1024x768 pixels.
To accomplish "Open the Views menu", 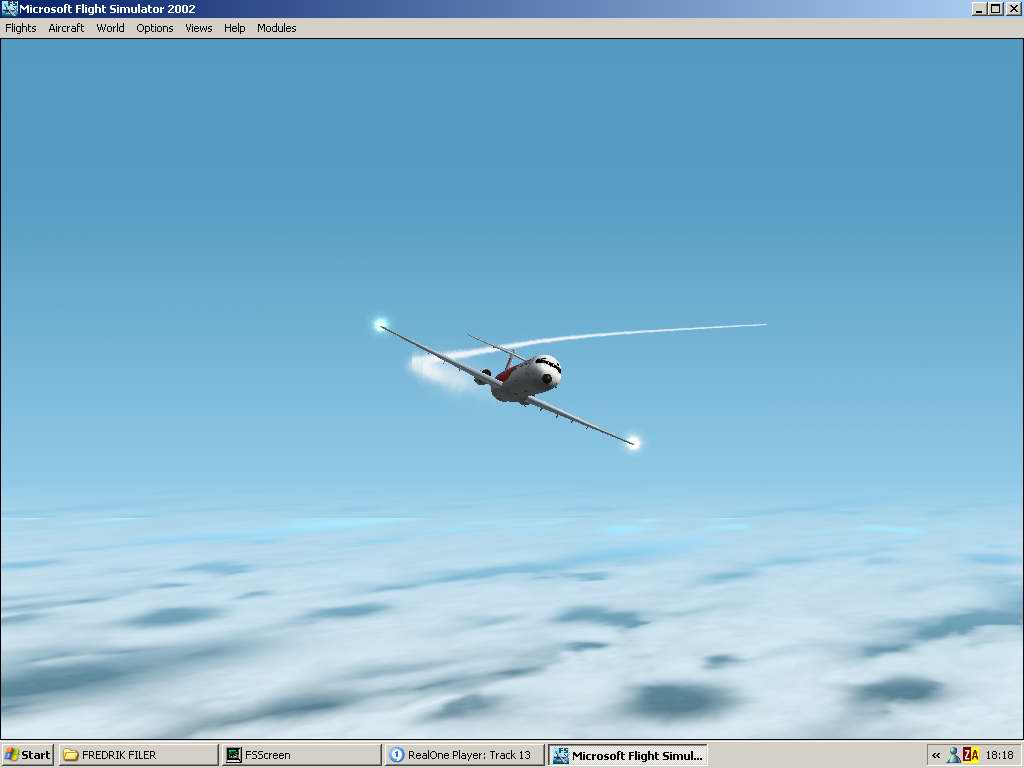I will [x=199, y=28].
